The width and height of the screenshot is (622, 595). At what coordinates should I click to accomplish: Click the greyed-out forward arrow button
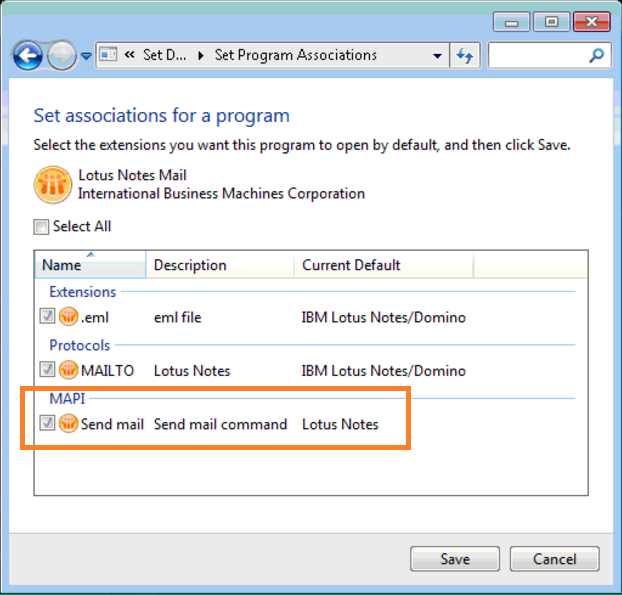[x=61, y=56]
